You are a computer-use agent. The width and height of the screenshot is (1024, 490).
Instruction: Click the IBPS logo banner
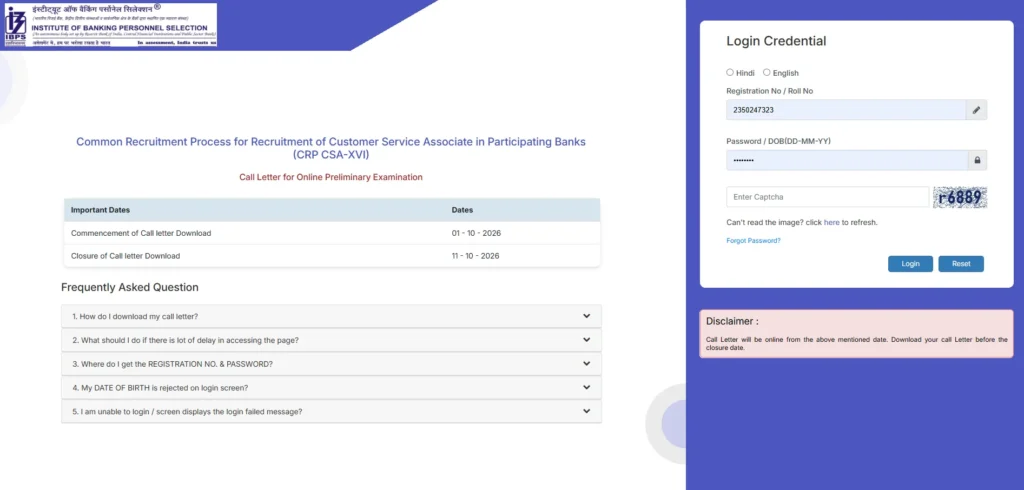coord(110,25)
